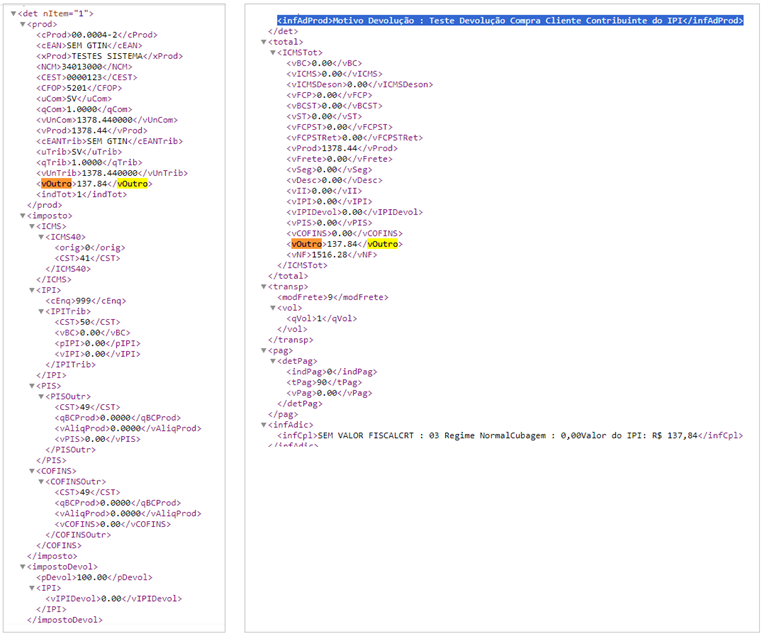Collapse the total node
This screenshot has height=634, width=762.
click(264, 41)
